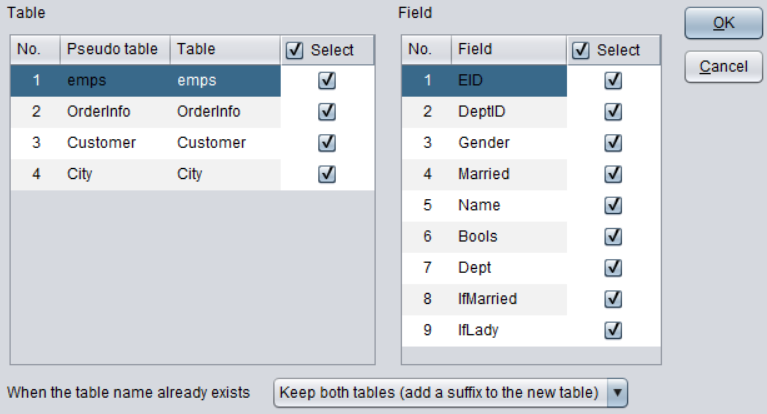Viewport: 767px width, 414px height.
Task: Click the Field column header
Action: 509,49
